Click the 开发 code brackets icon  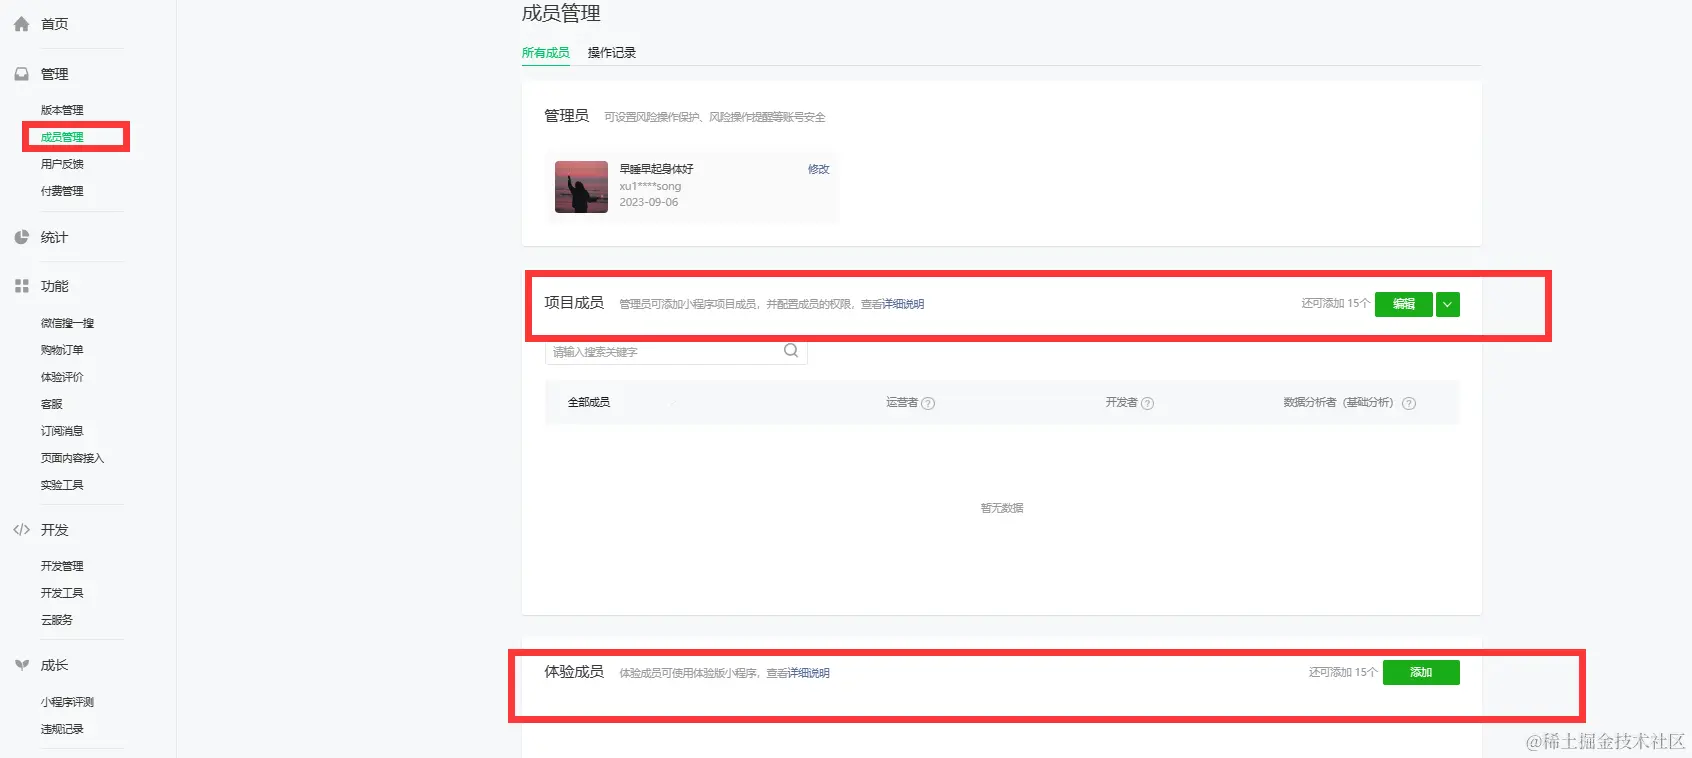(21, 530)
